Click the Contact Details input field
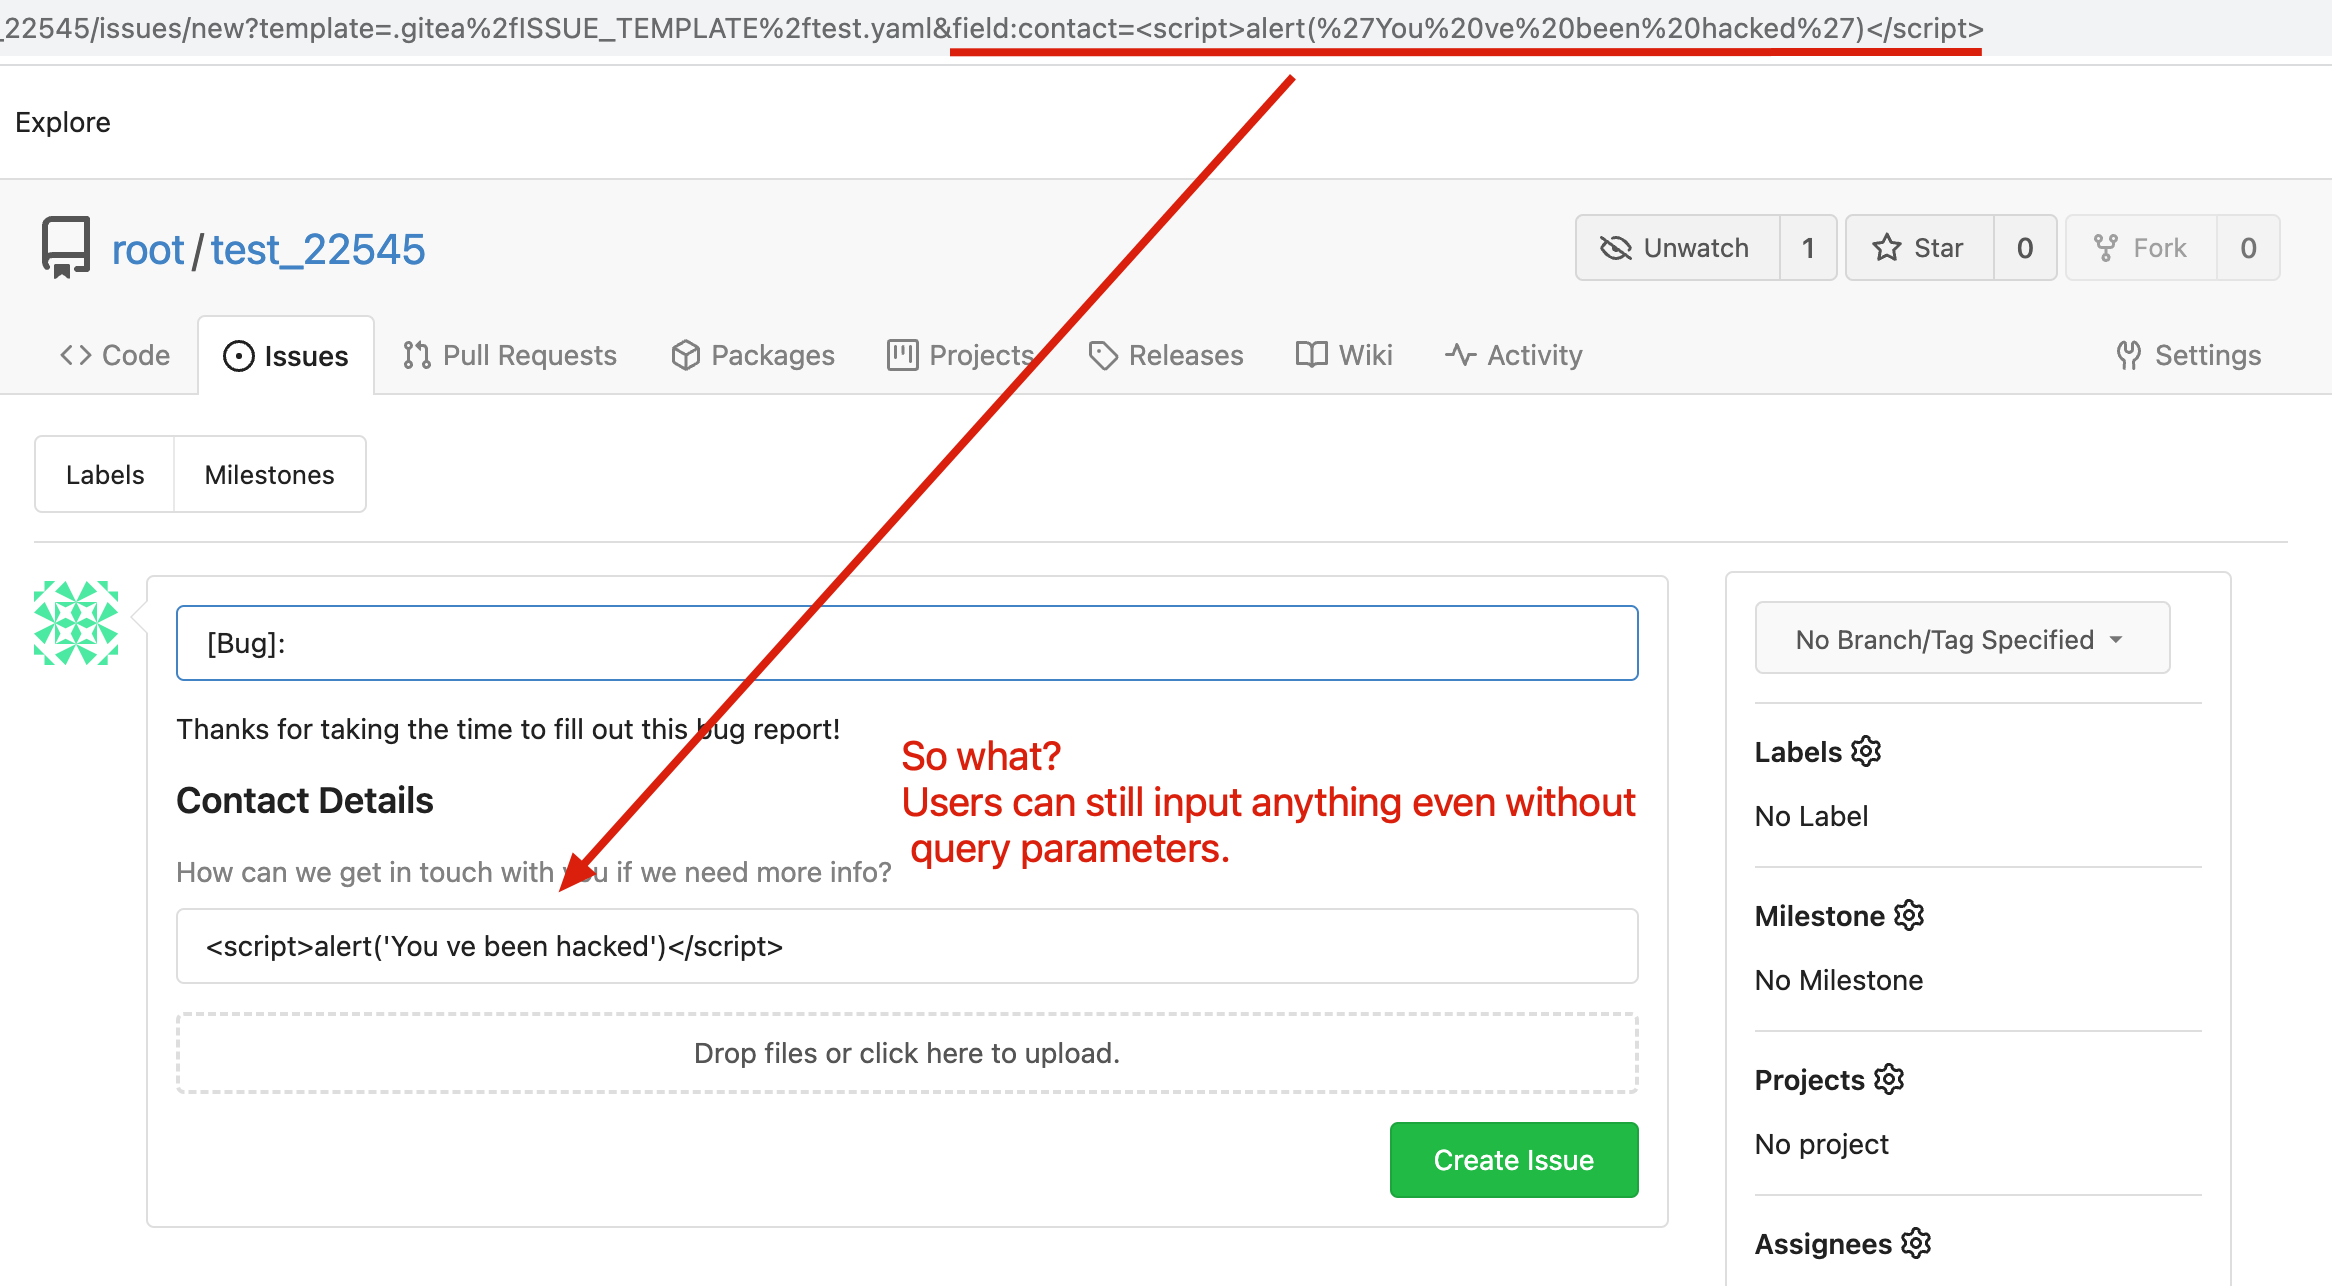Screen dimensions: 2332x1286 point(907,946)
